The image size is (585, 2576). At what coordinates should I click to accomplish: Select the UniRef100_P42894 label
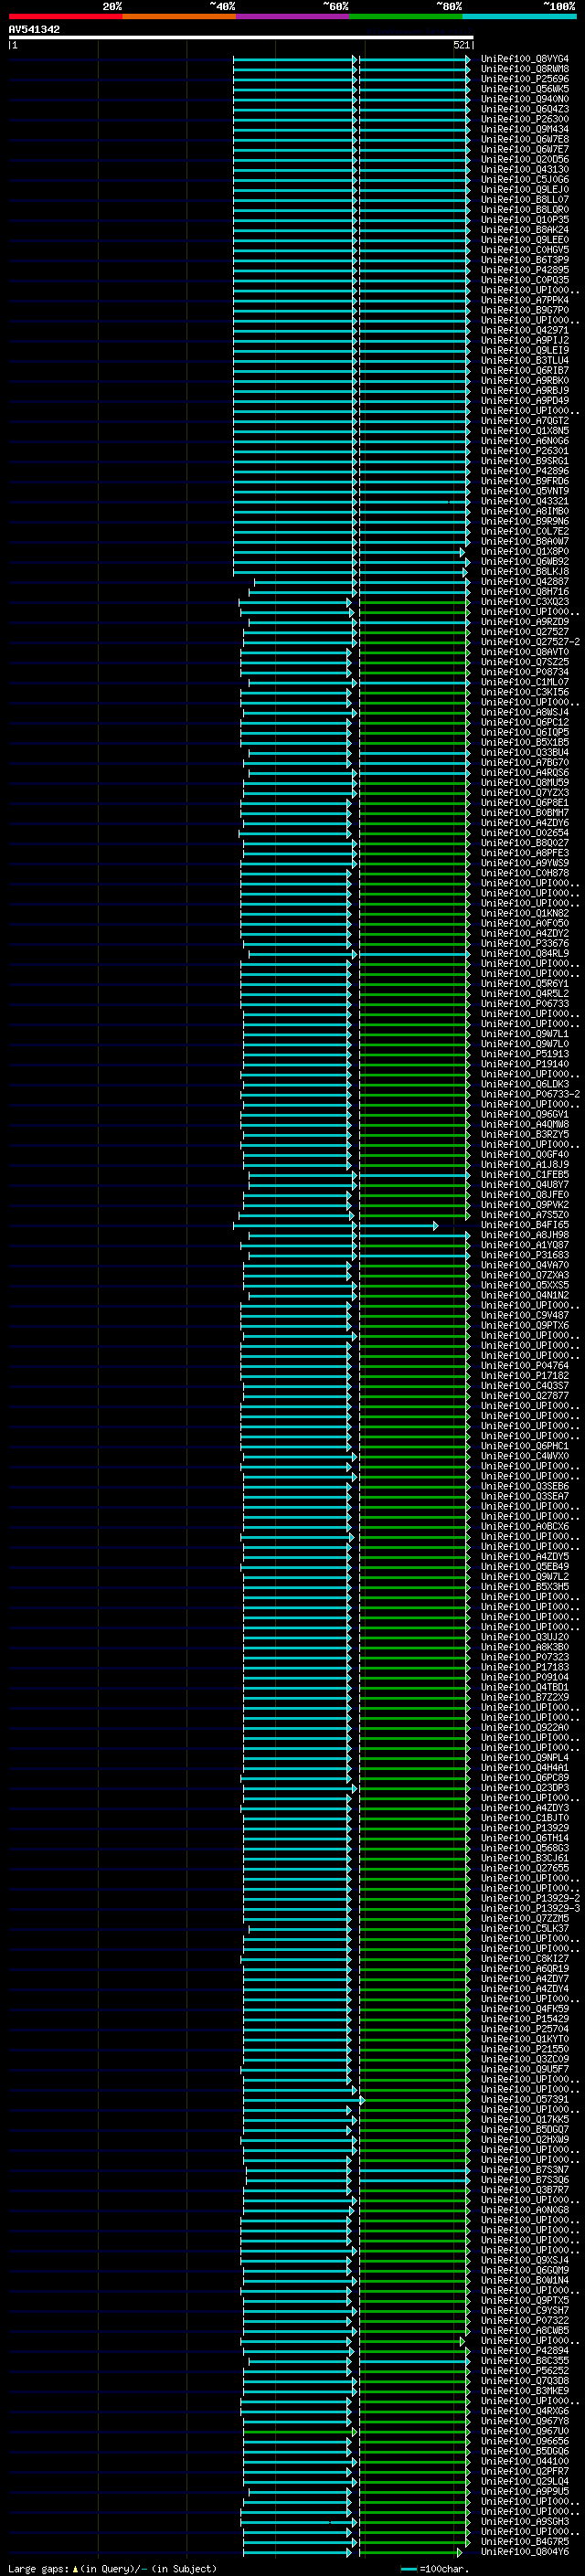pyautogui.click(x=525, y=2351)
